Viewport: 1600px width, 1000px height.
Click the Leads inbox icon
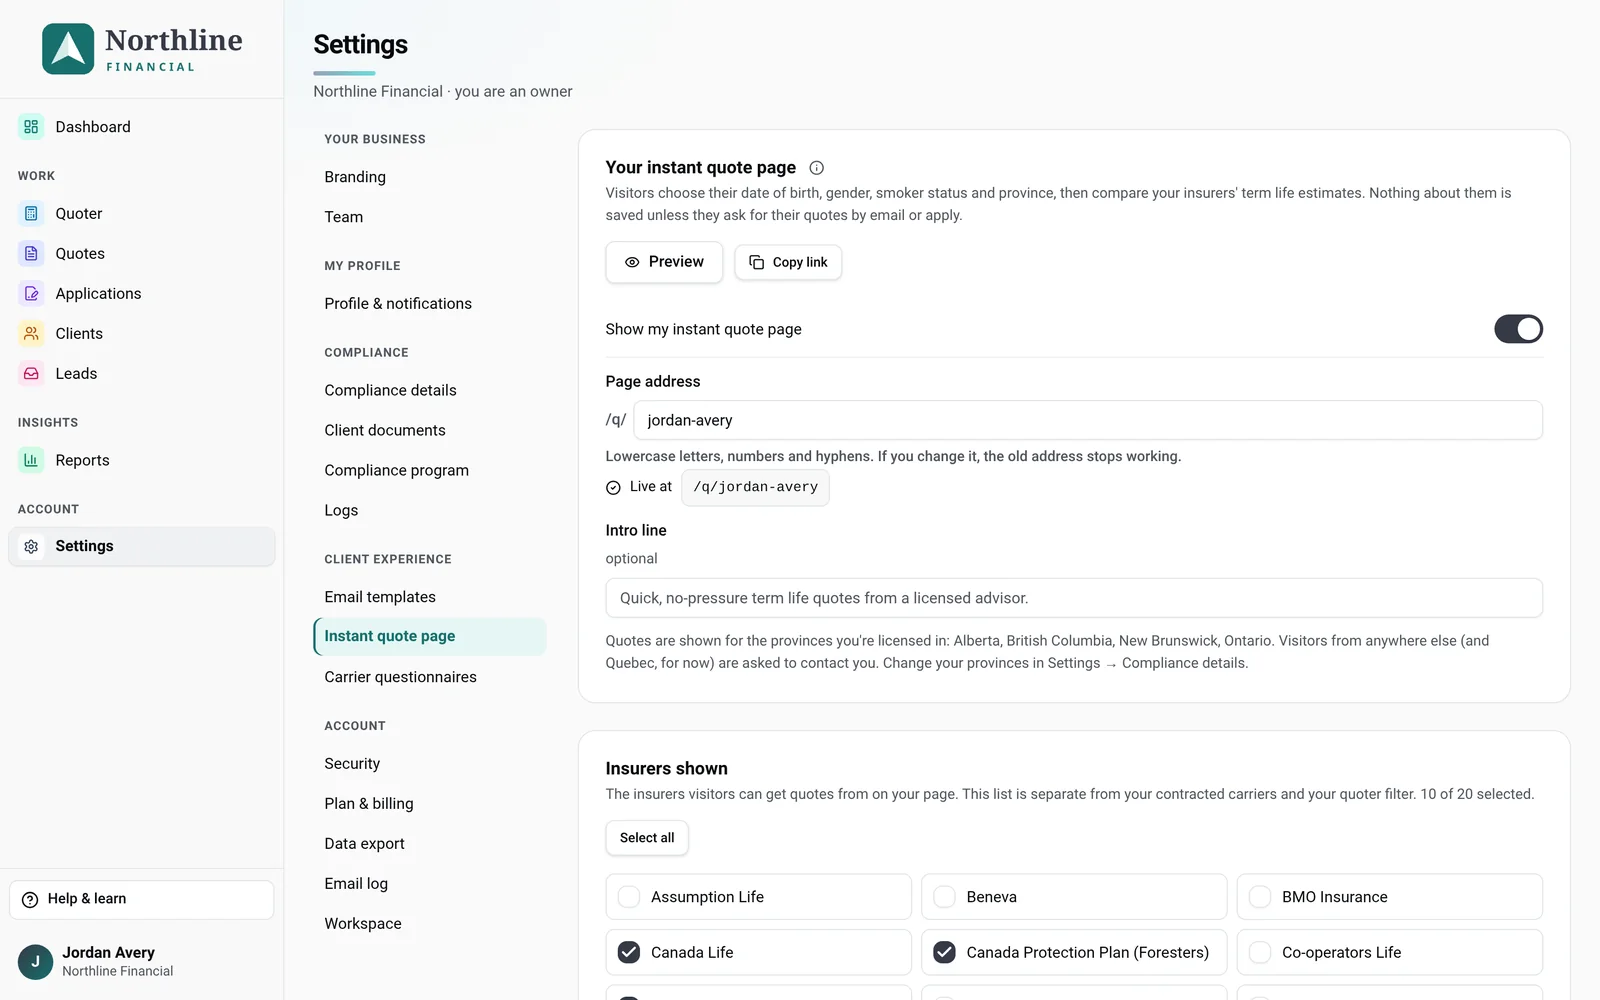click(31, 374)
